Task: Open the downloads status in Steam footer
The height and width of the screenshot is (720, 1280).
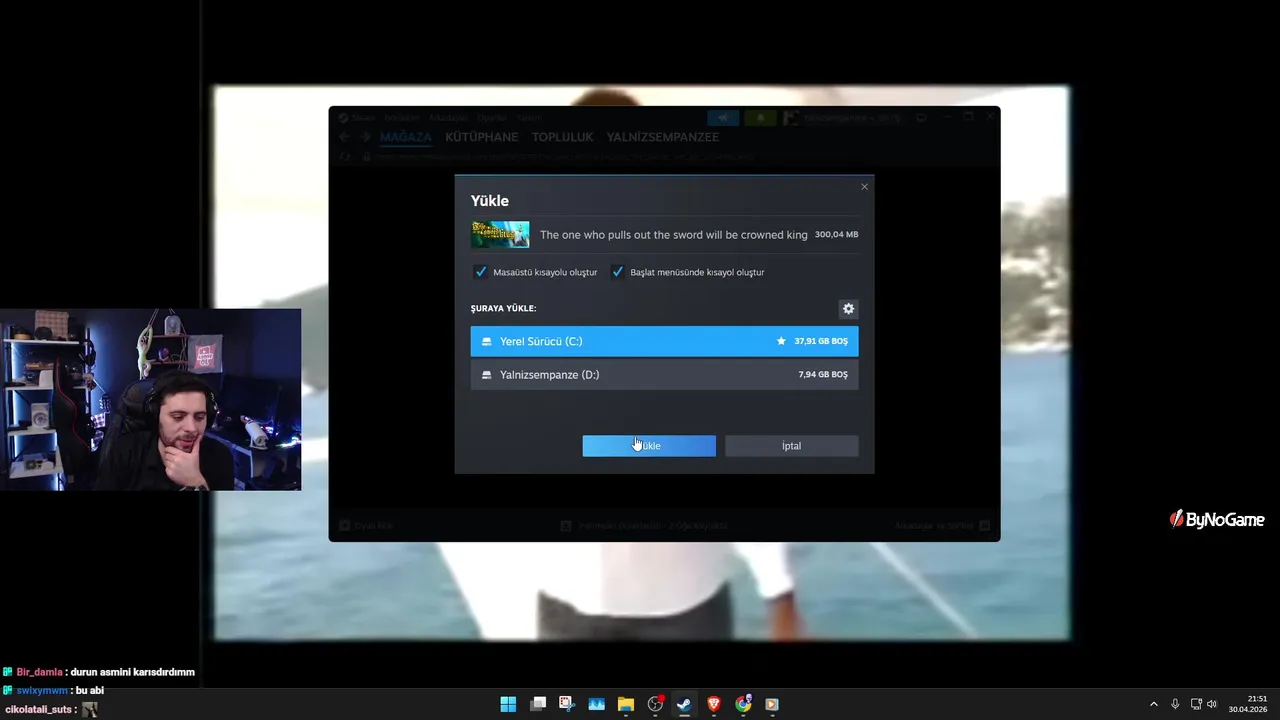Action: tap(643, 525)
